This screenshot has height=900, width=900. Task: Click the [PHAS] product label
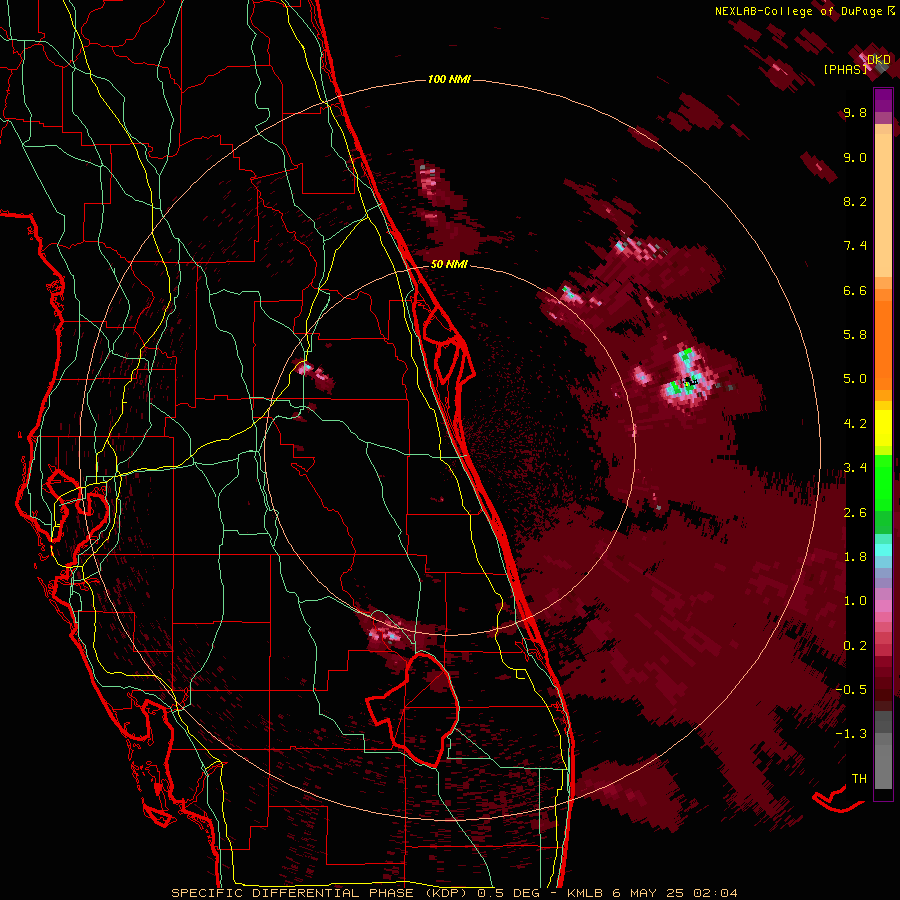[x=845, y=69]
